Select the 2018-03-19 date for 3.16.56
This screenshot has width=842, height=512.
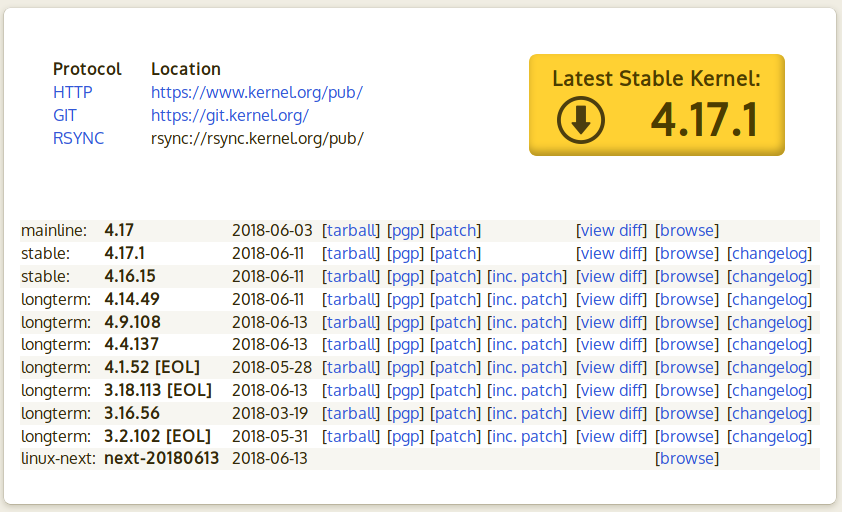click(x=270, y=414)
